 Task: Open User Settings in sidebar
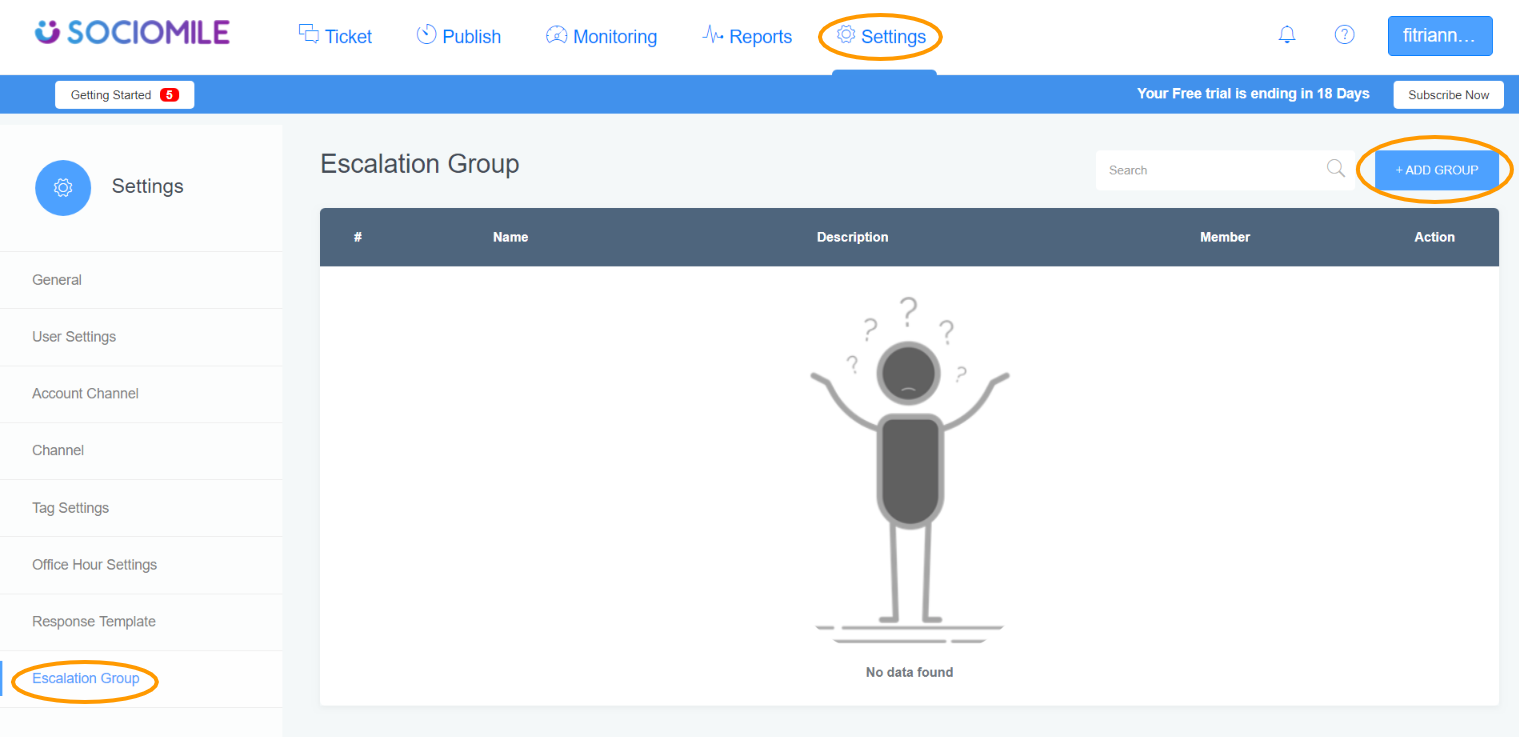141,337
